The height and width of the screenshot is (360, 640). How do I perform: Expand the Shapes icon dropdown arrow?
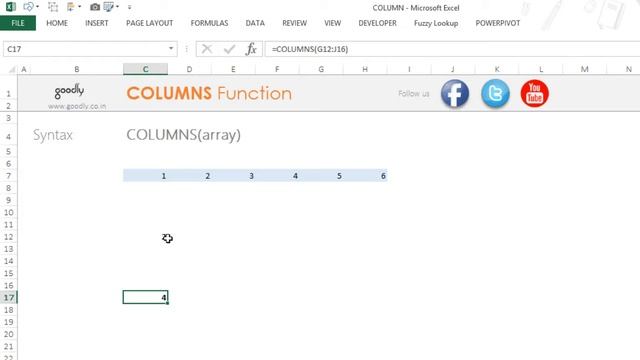click(38, 7)
